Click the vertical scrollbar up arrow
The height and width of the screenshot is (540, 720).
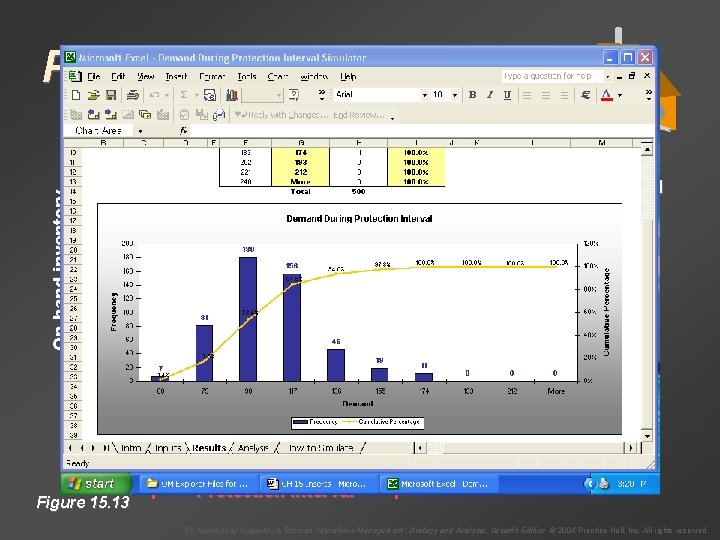tap(647, 150)
